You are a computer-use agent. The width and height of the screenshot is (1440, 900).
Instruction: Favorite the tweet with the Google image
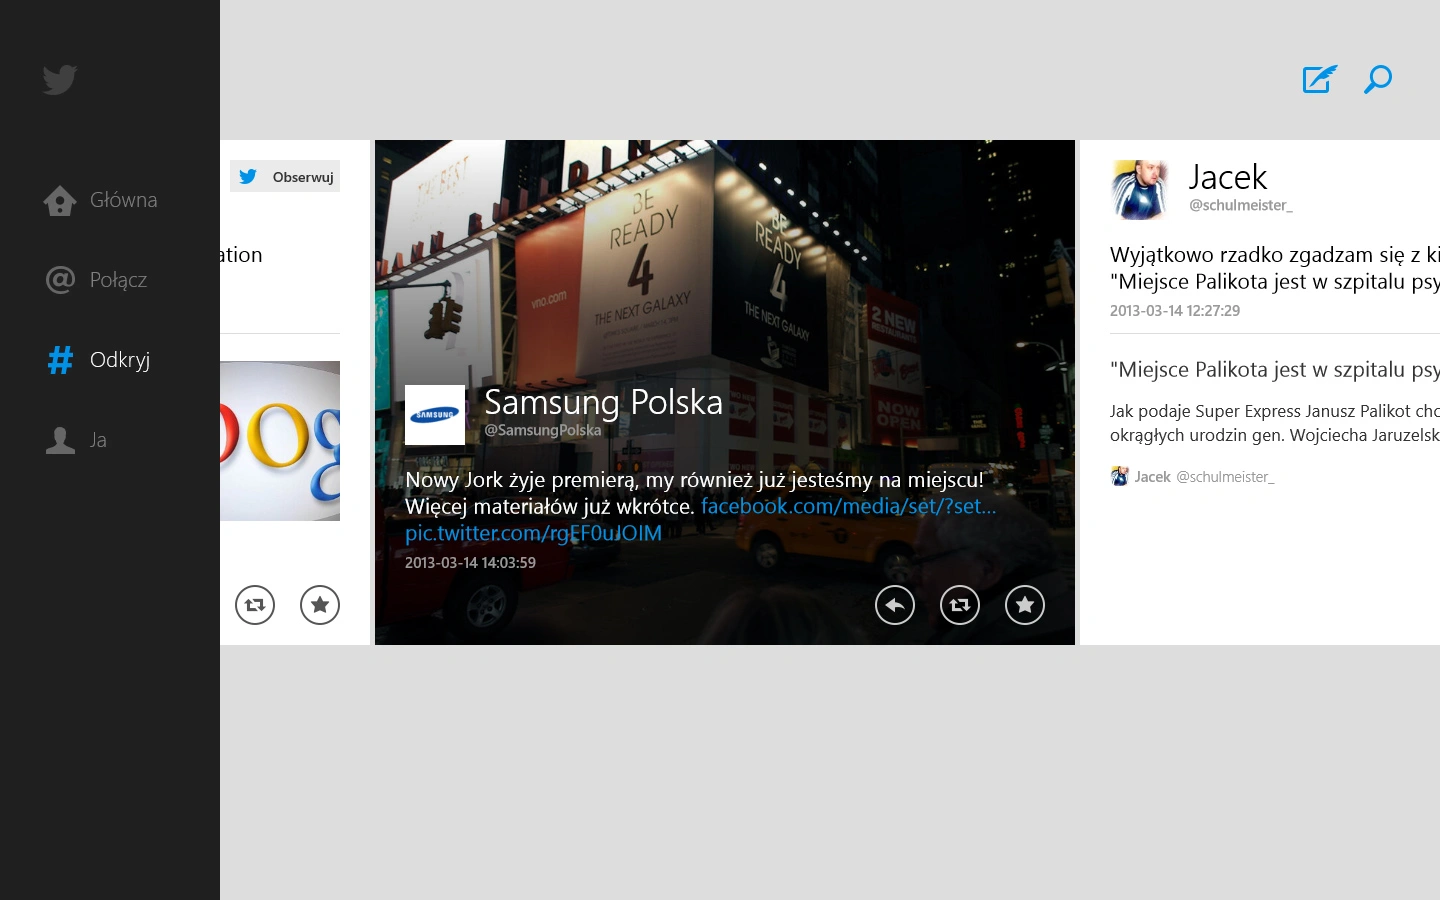(x=320, y=605)
